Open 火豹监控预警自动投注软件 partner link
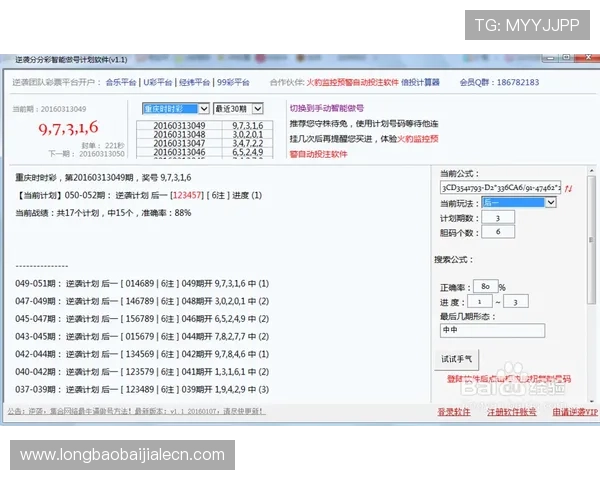This screenshot has height=480, width=600. (x=352, y=82)
